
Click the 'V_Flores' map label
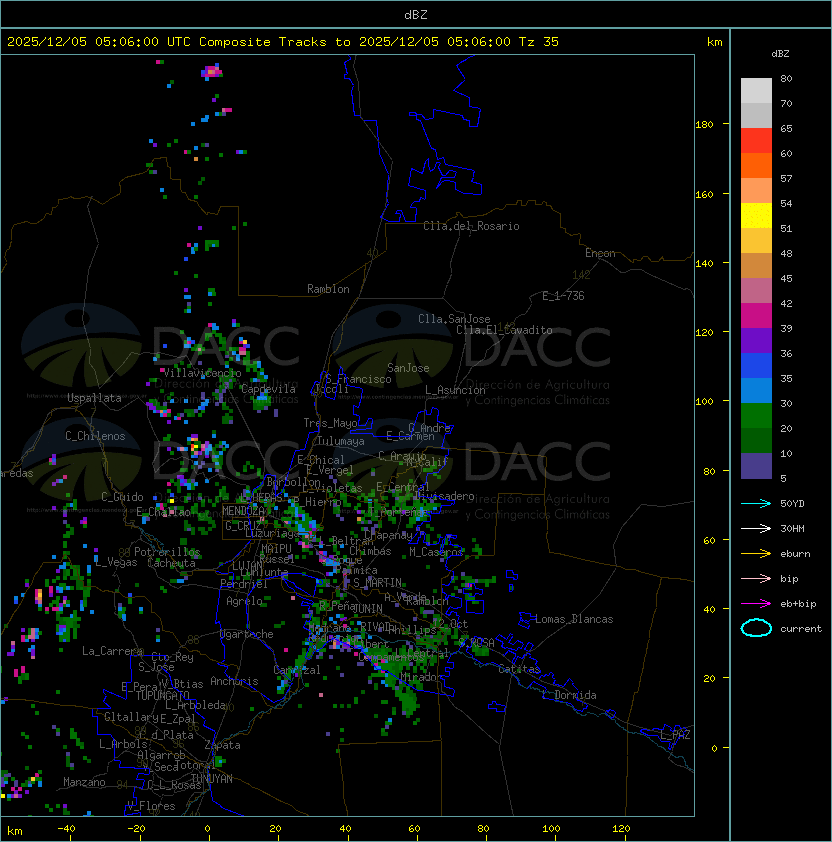coord(151,806)
